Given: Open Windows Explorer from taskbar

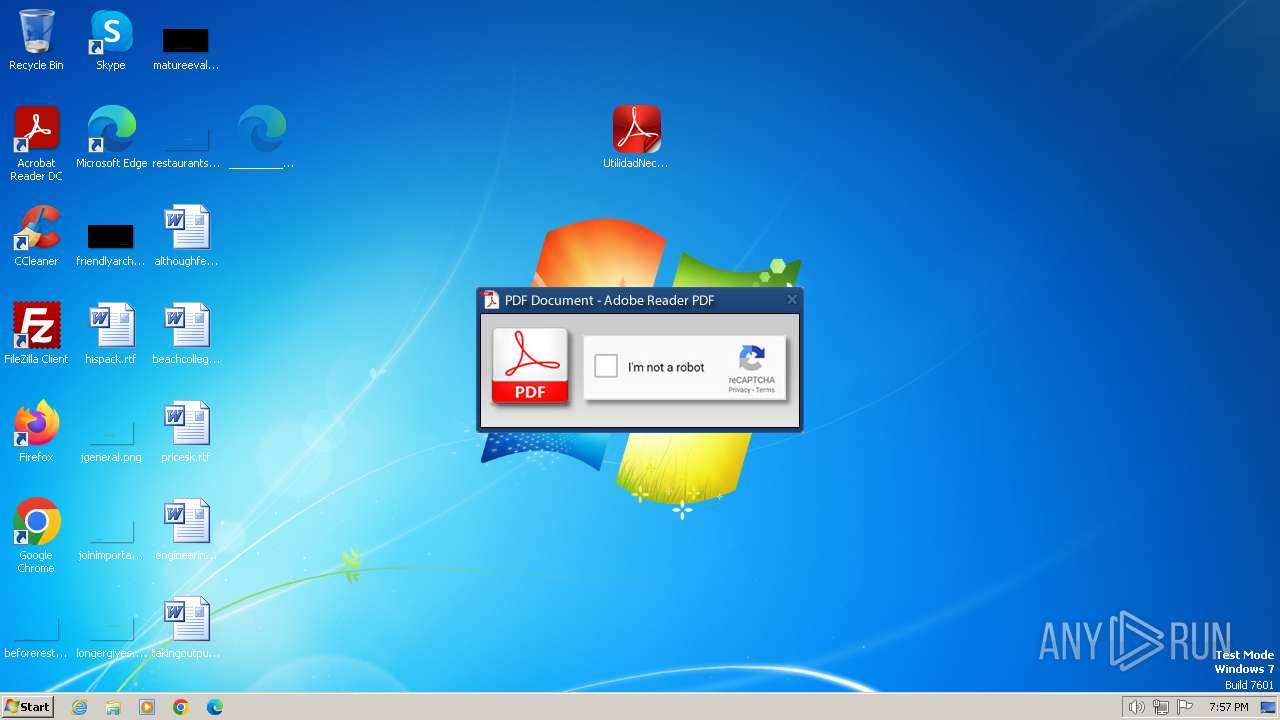Looking at the screenshot, I should 113,707.
